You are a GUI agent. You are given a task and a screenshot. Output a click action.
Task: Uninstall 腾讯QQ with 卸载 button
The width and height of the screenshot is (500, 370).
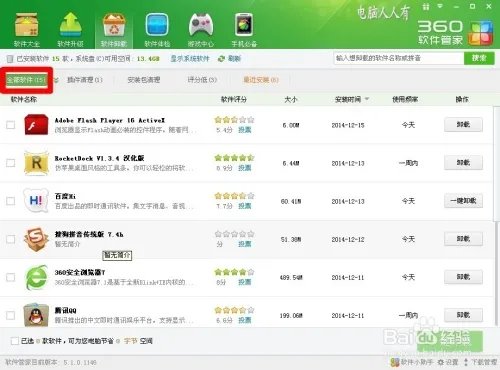click(x=463, y=315)
